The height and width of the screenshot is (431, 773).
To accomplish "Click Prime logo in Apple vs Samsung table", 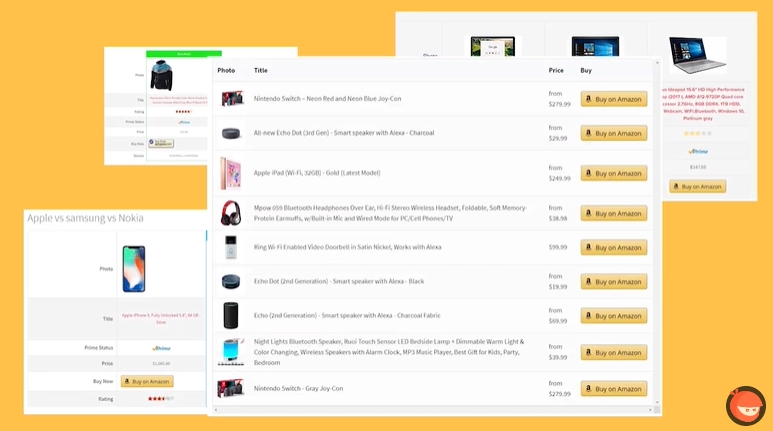I will [x=161, y=348].
